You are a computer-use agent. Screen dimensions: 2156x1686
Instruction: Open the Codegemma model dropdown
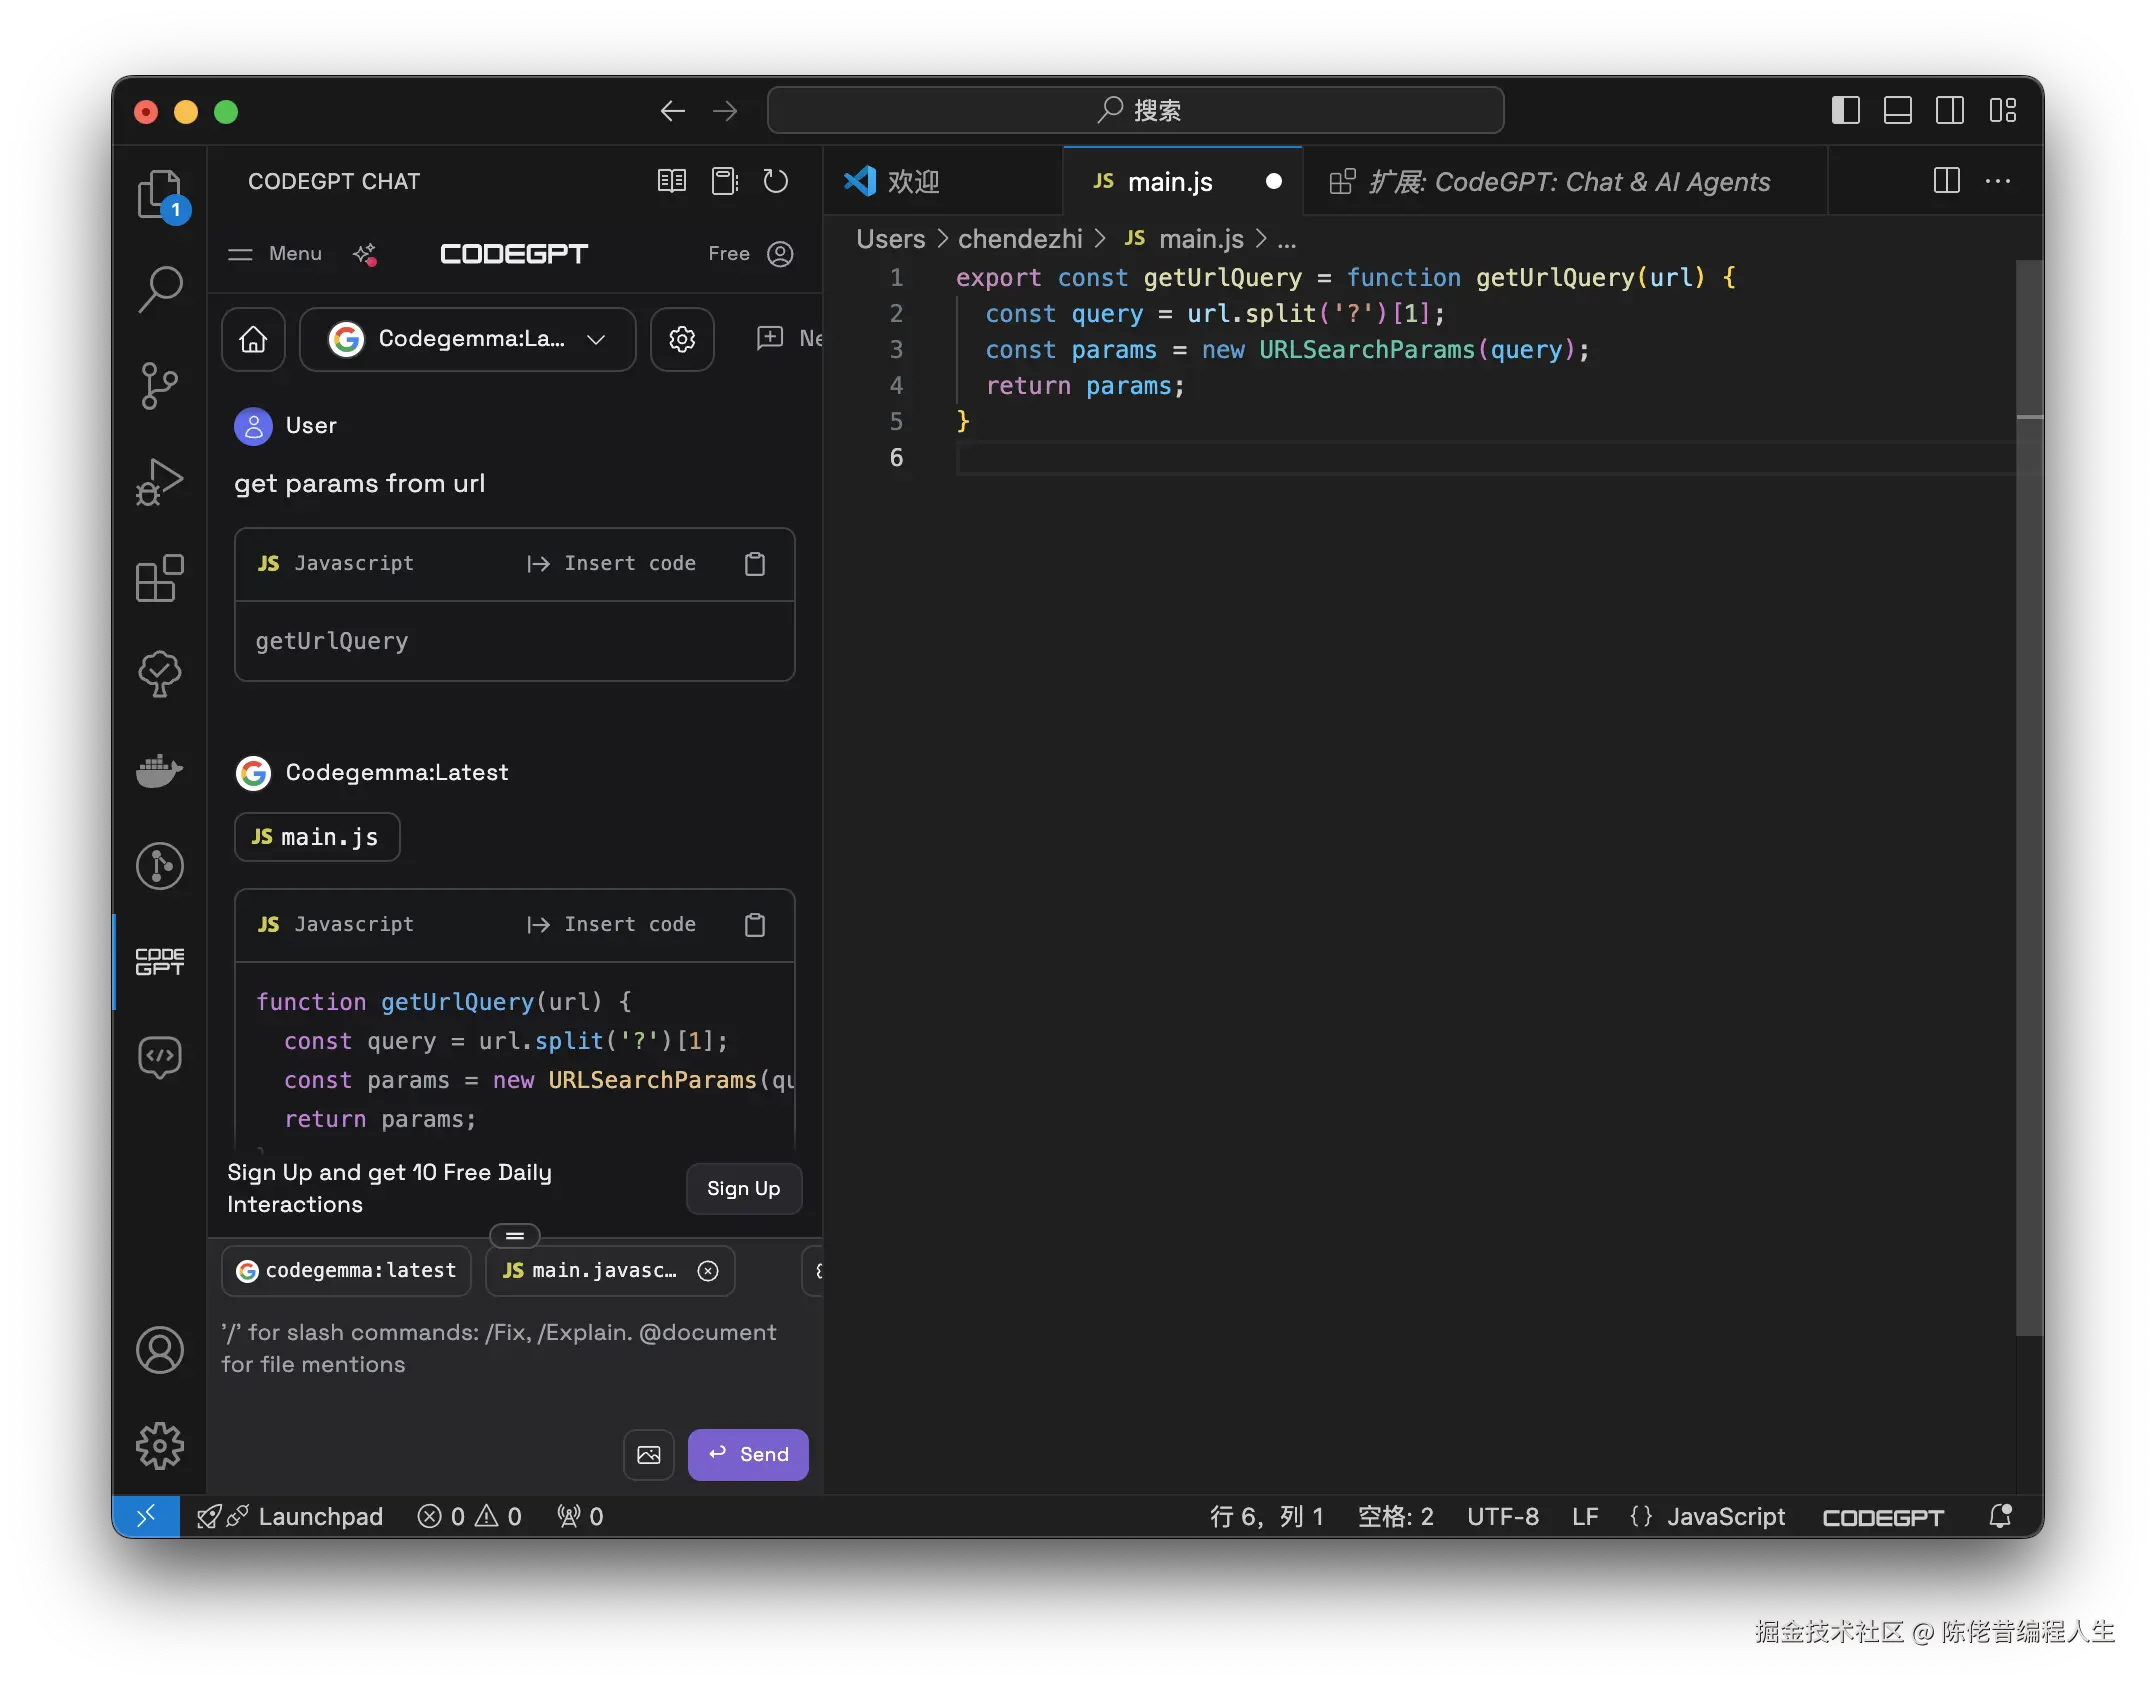click(467, 339)
